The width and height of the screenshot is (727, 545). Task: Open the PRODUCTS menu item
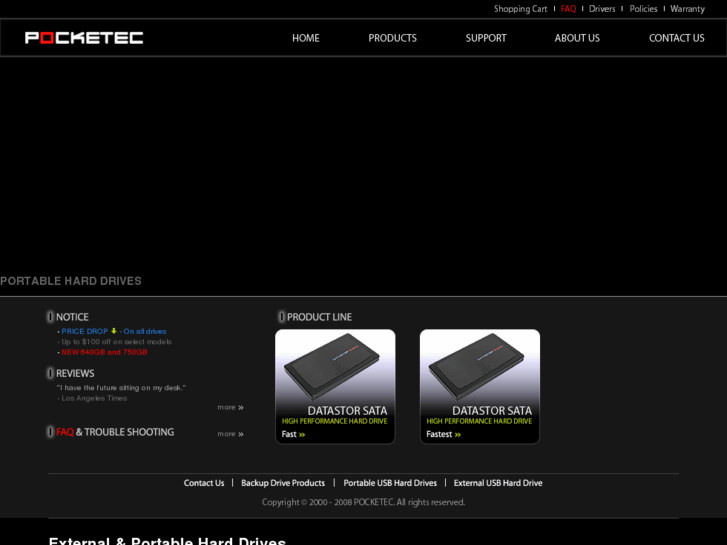point(392,38)
